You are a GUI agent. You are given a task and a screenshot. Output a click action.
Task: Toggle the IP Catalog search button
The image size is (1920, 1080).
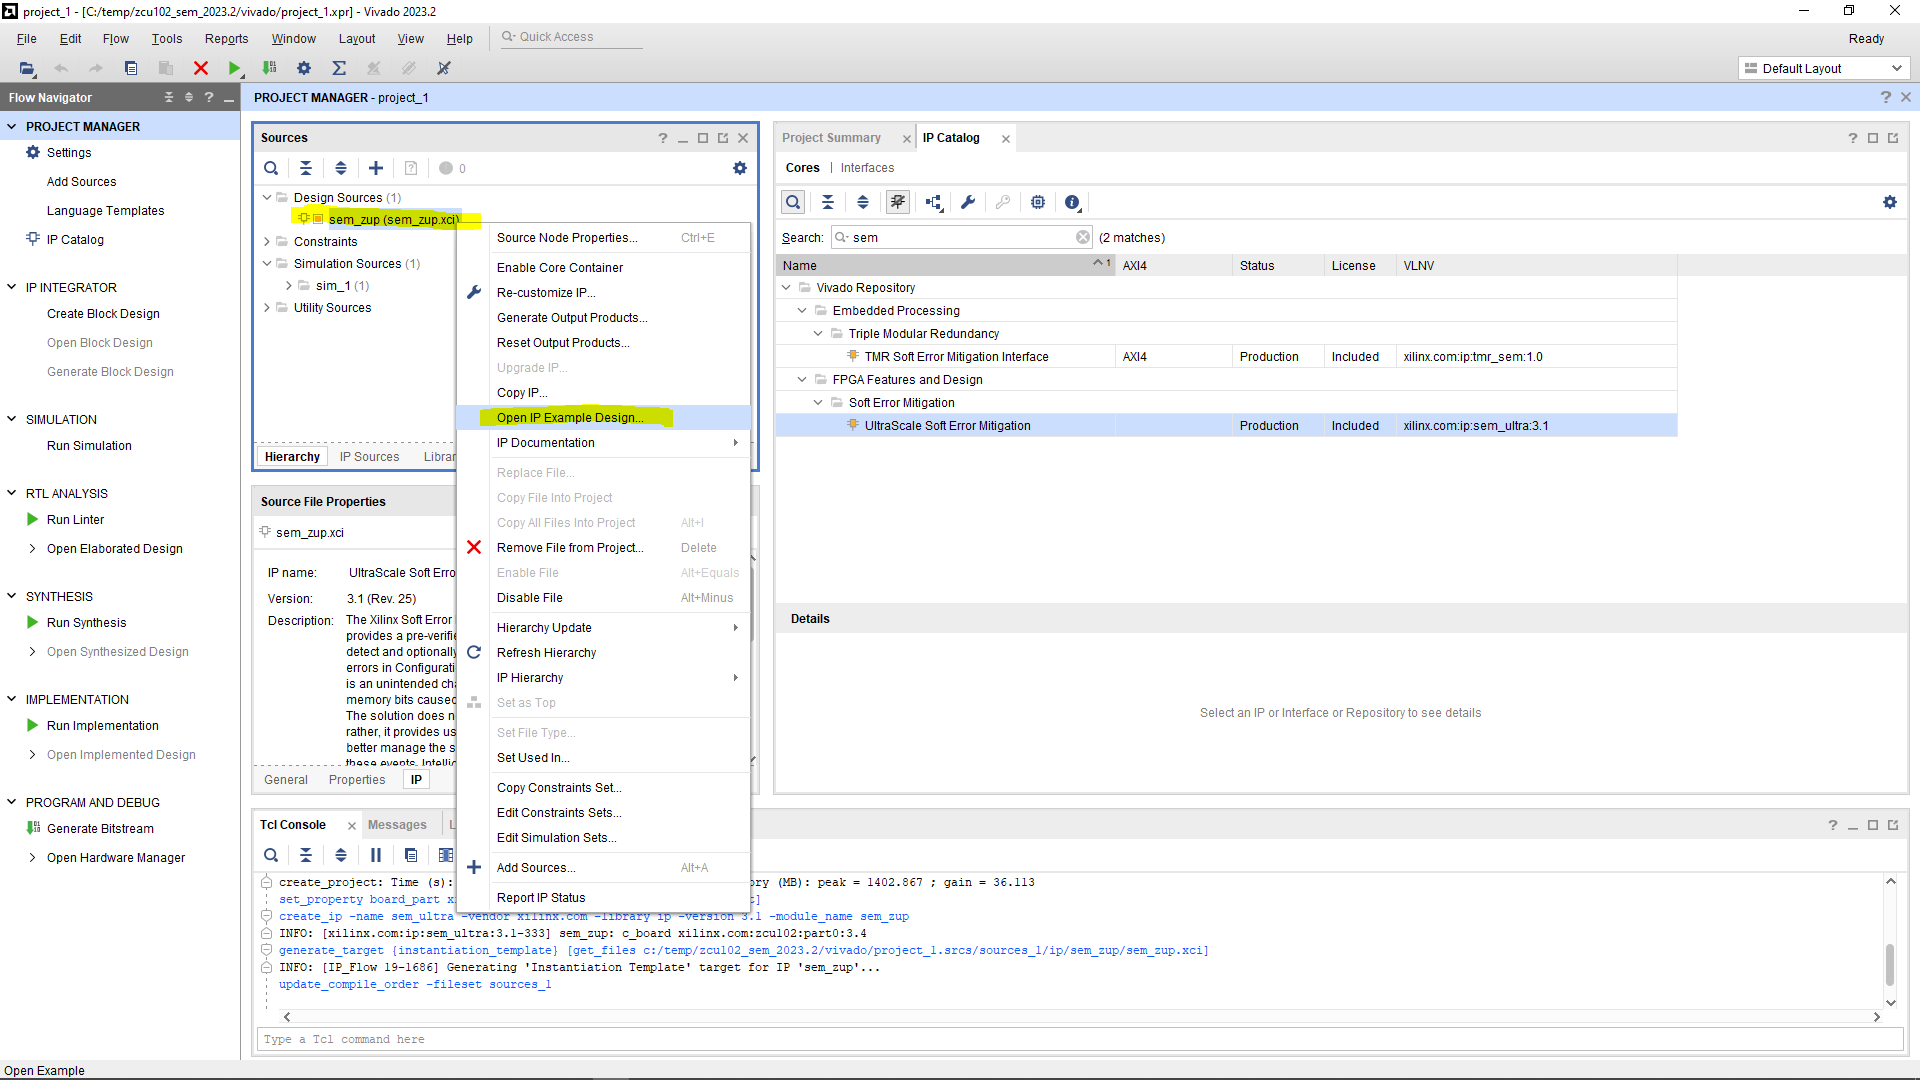pos(793,202)
